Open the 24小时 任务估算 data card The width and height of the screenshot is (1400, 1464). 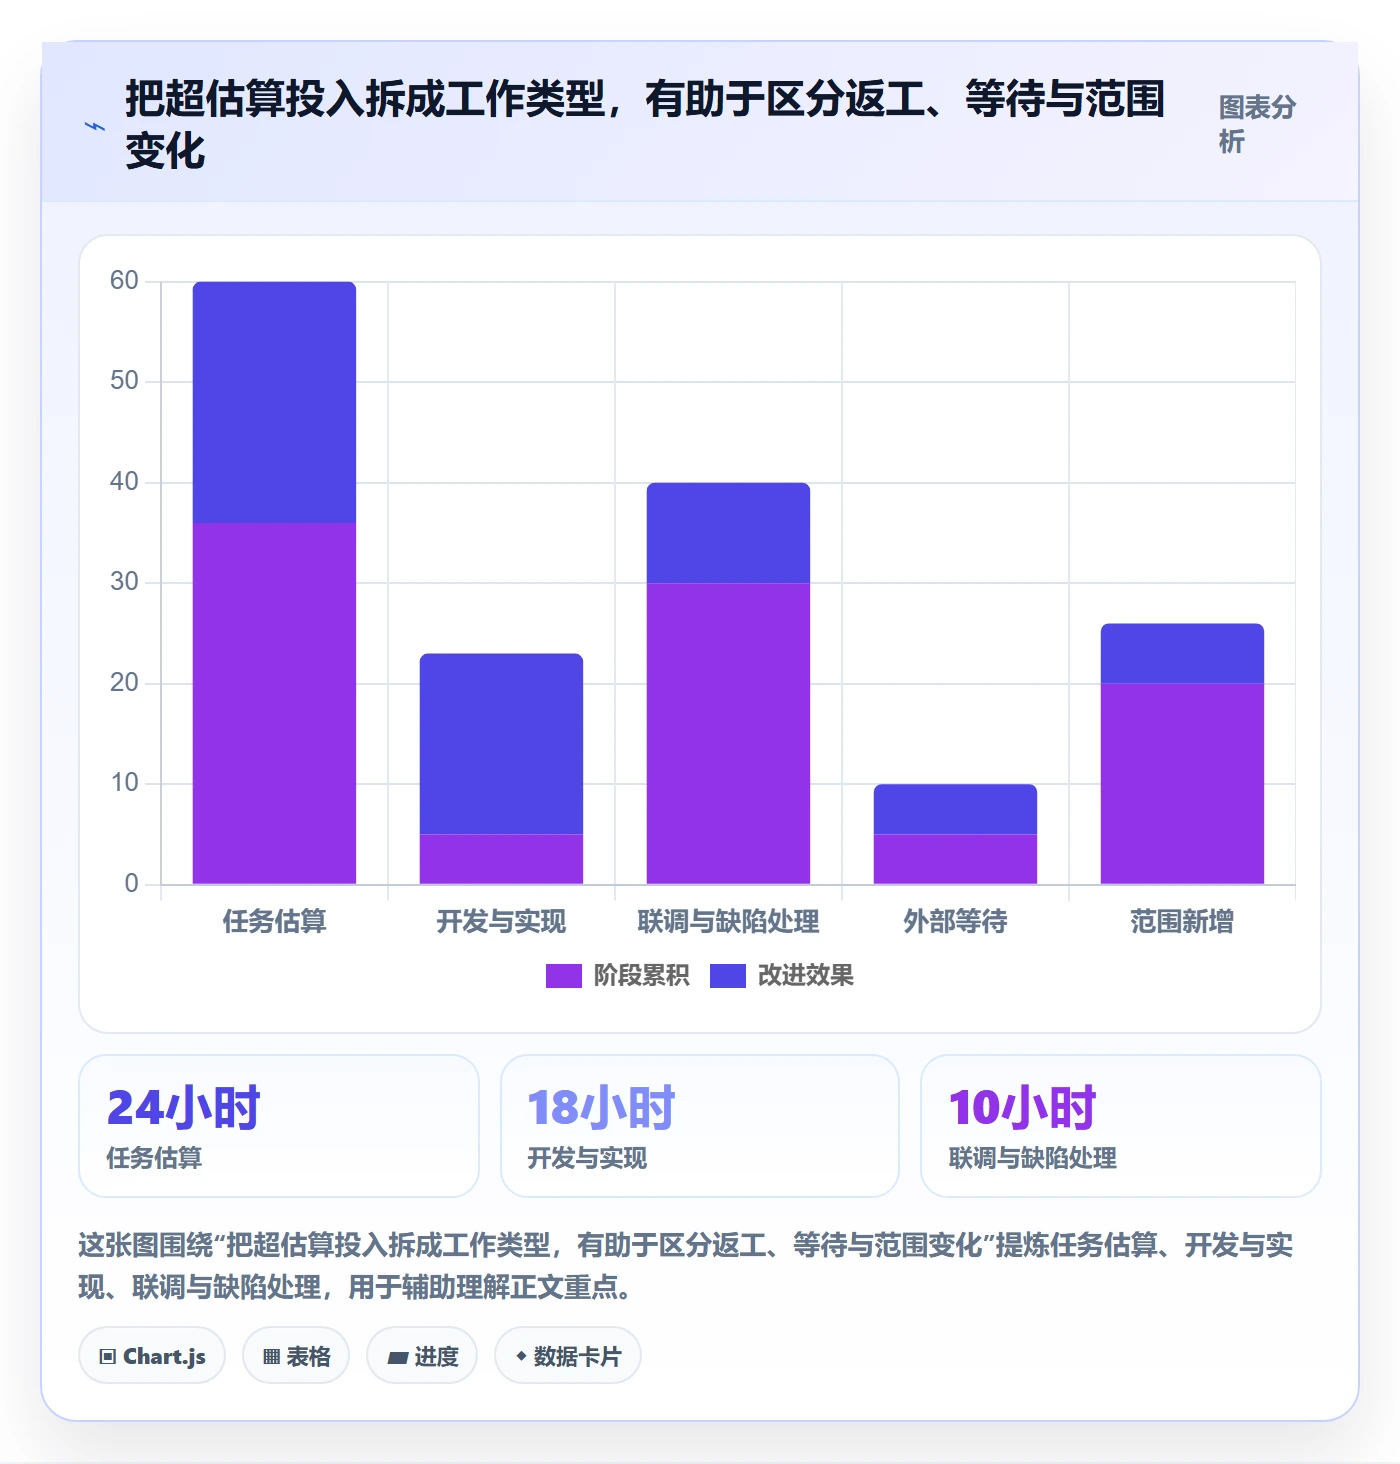point(279,1126)
